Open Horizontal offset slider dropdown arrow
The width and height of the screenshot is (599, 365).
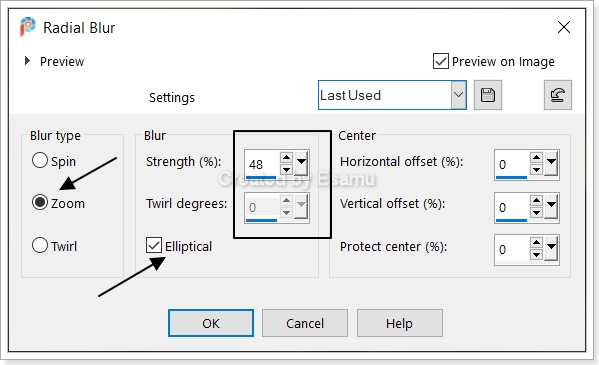point(551,163)
